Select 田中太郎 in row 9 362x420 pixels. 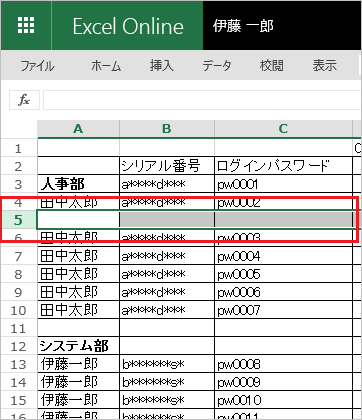78,292
